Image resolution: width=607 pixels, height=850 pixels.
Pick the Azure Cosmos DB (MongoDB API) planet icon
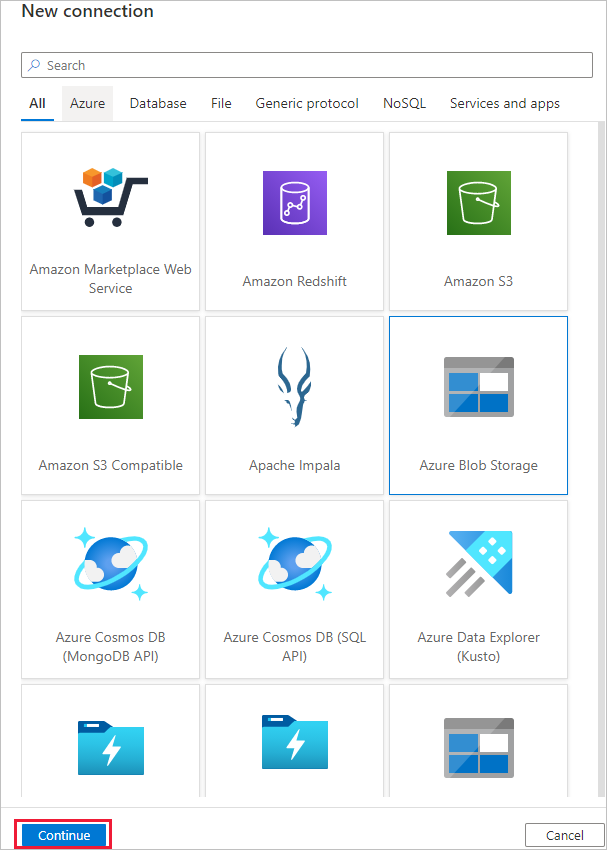(x=111, y=564)
